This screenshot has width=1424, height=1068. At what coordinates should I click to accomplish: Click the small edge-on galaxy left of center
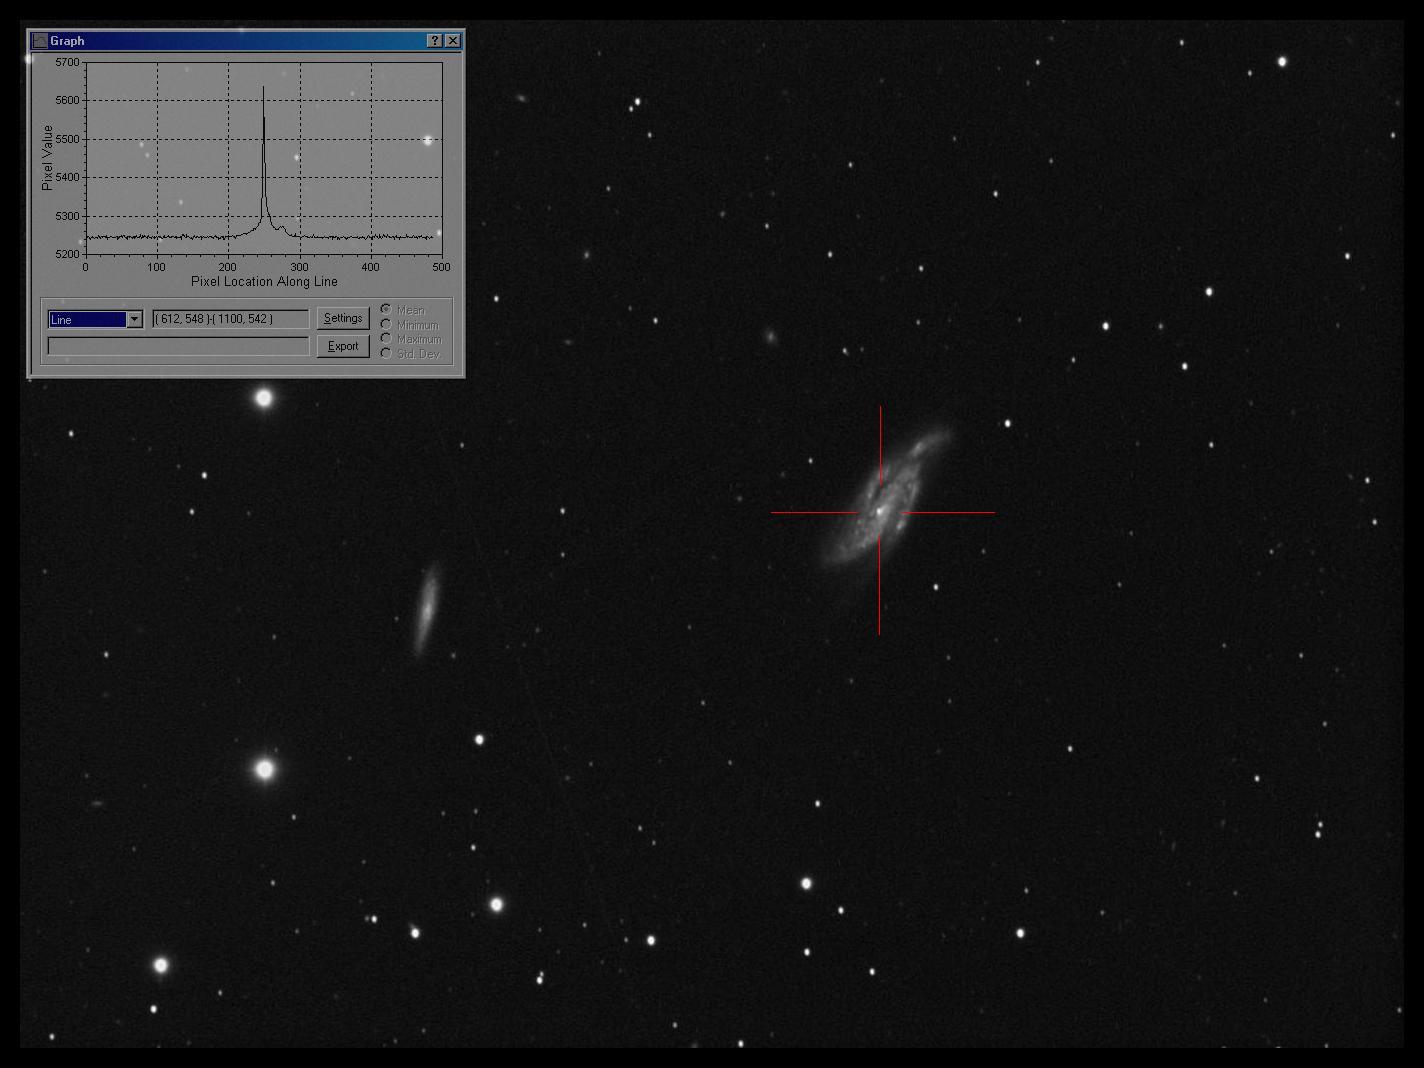(427, 606)
